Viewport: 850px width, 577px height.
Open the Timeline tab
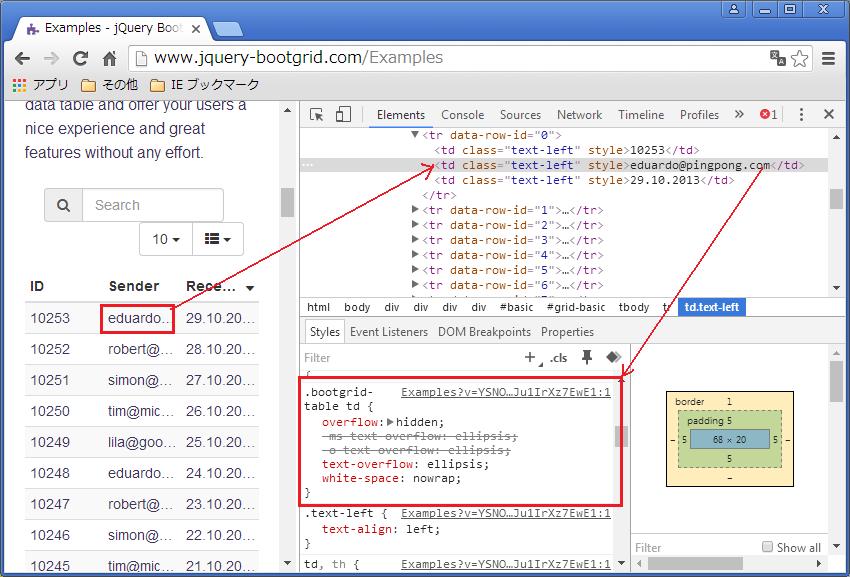click(641, 114)
